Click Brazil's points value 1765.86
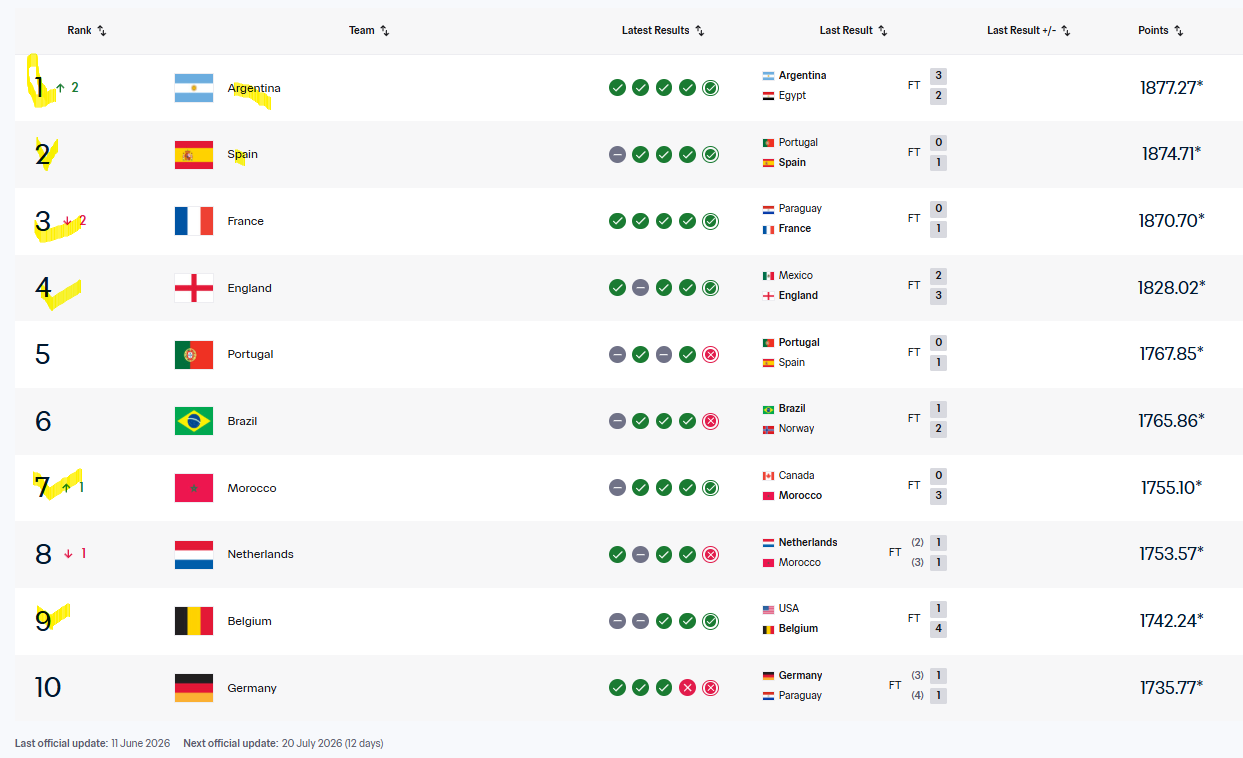The height and width of the screenshot is (758, 1243). (x=1171, y=421)
